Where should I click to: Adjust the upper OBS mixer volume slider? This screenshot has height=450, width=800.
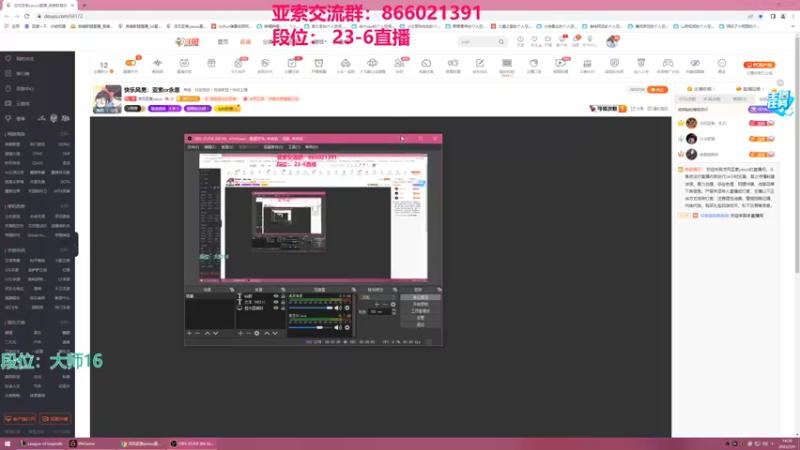[x=311, y=308]
